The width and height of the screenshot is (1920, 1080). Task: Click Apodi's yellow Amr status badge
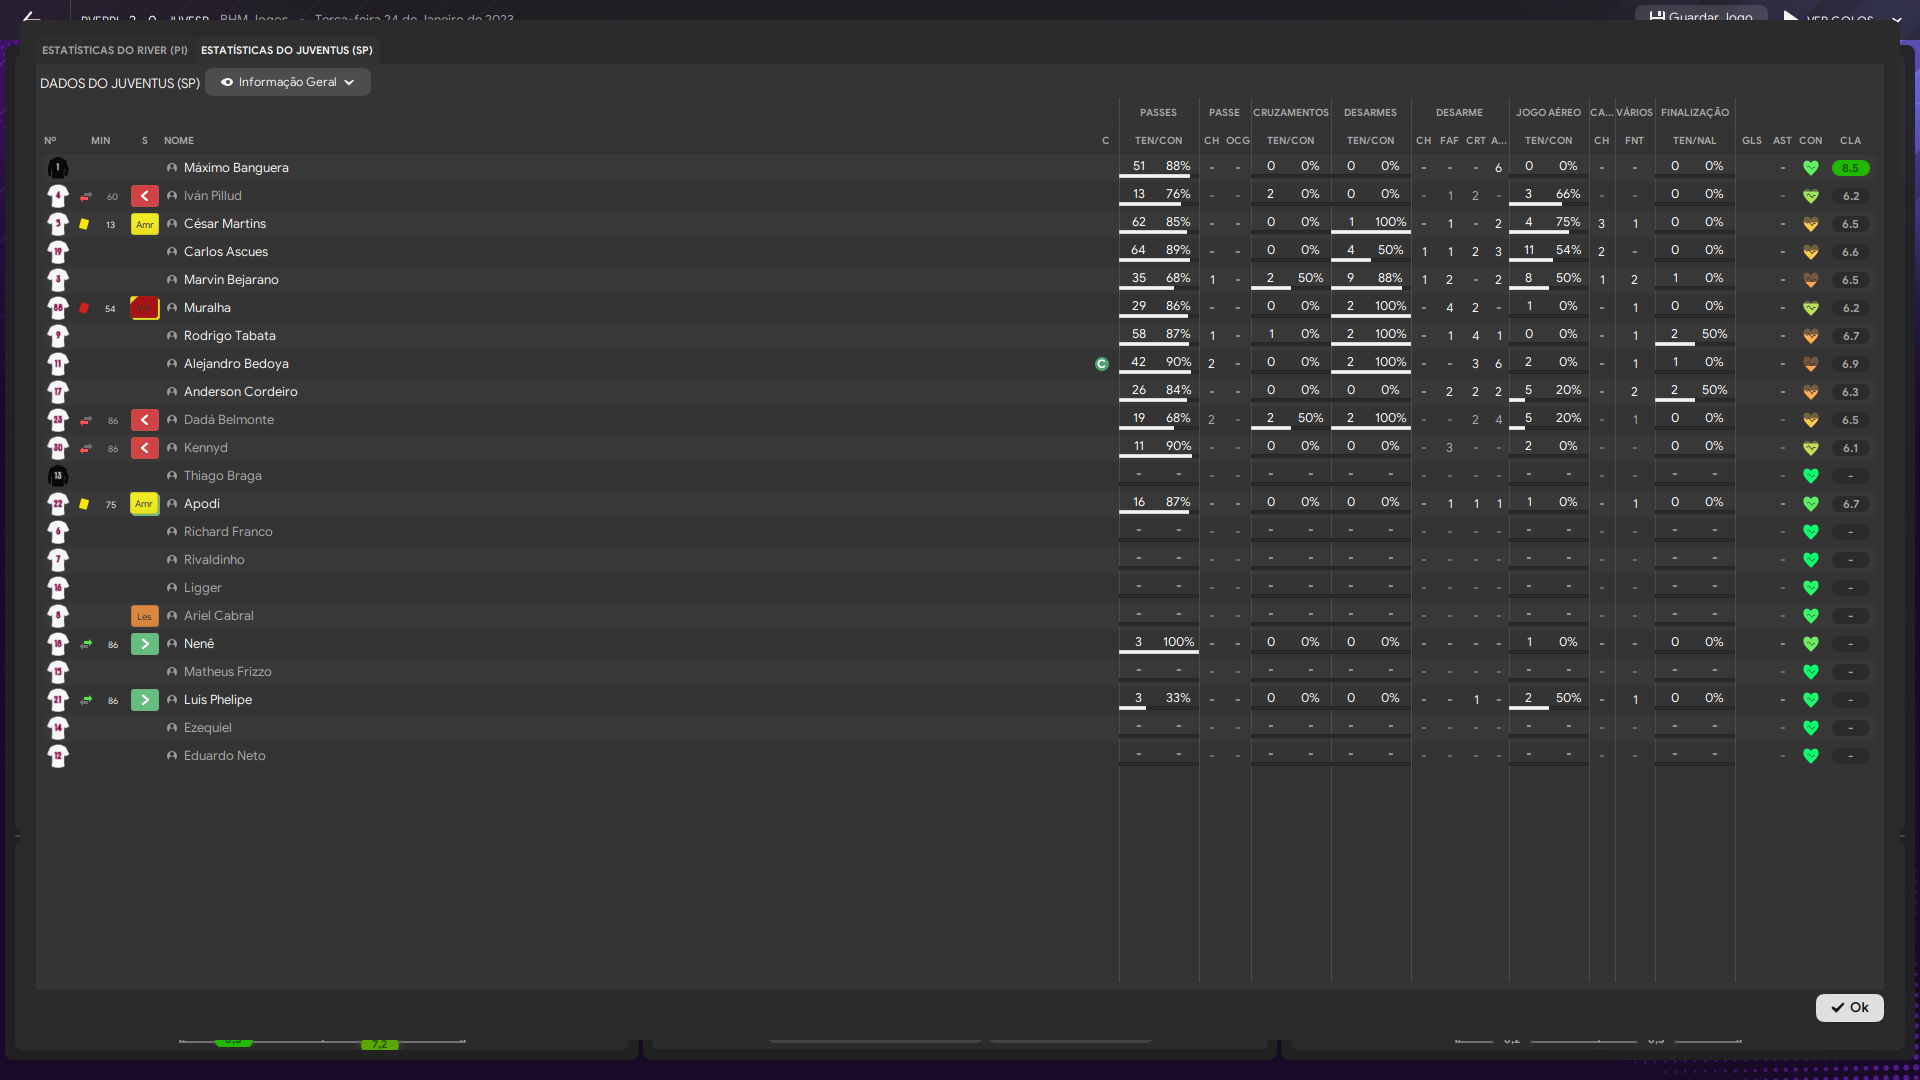point(145,504)
